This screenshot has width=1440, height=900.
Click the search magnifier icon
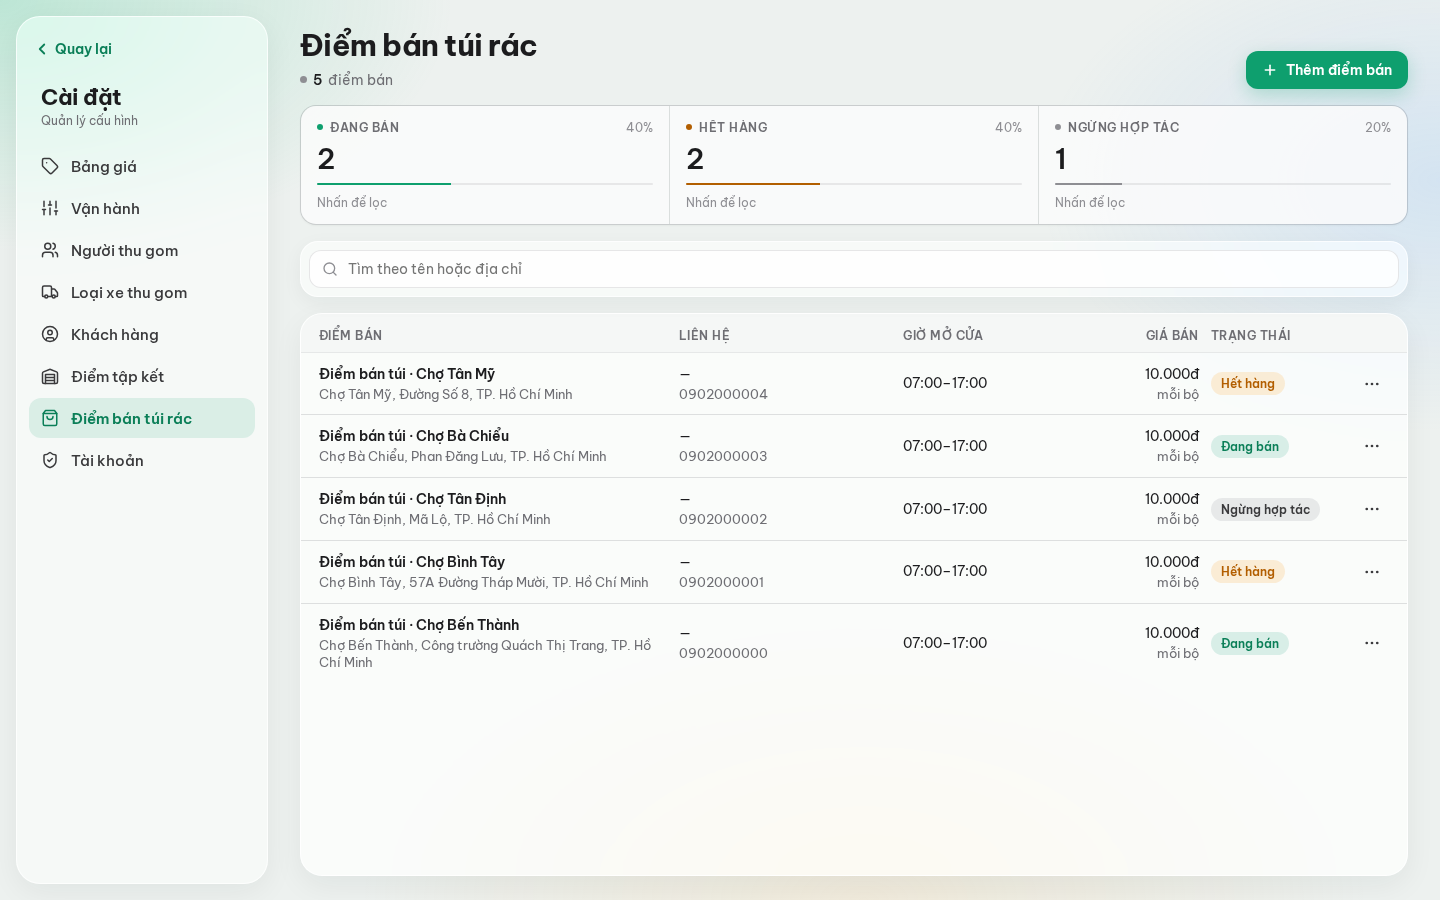pyautogui.click(x=330, y=269)
